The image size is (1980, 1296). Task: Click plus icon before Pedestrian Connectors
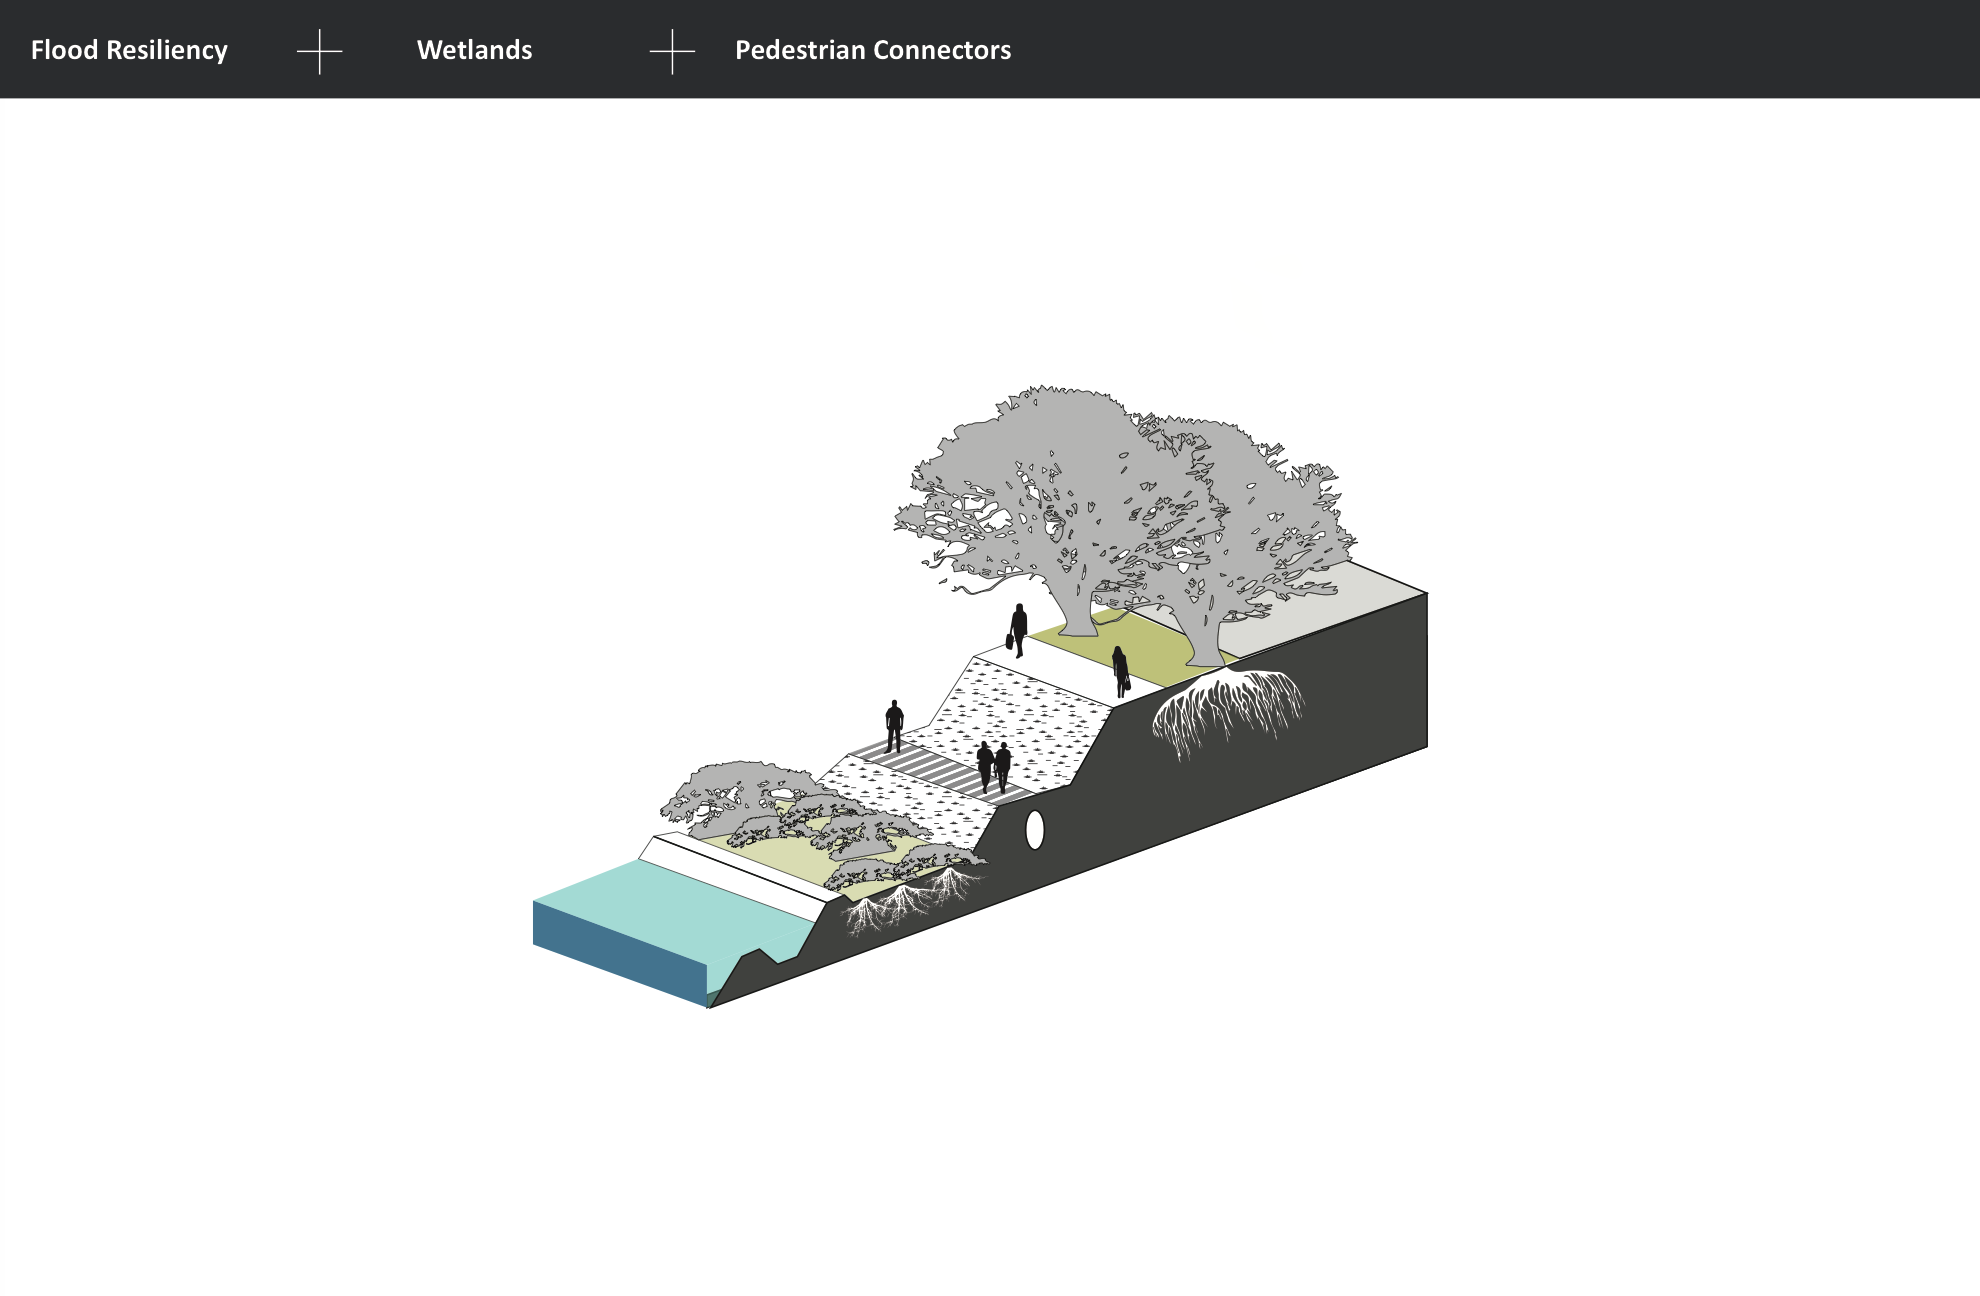coord(672,51)
